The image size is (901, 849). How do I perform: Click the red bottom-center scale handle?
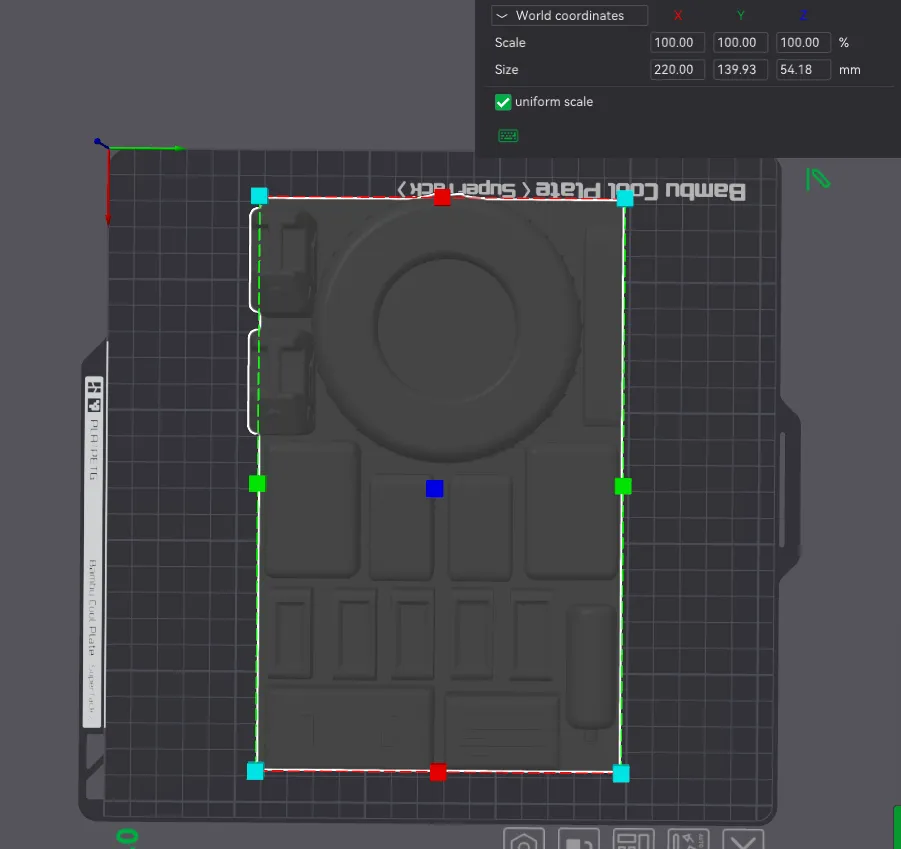tap(437, 772)
